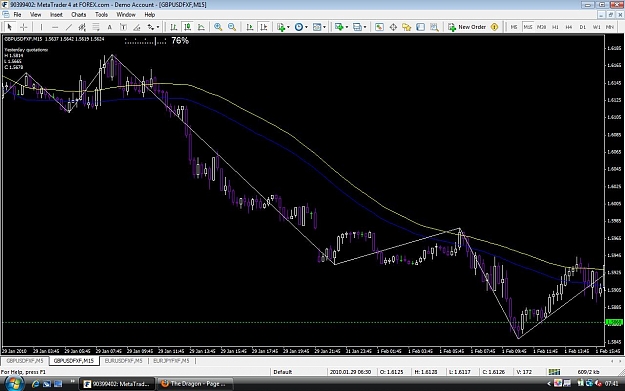Click the yellow Expert Advisors icon

click(494, 27)
